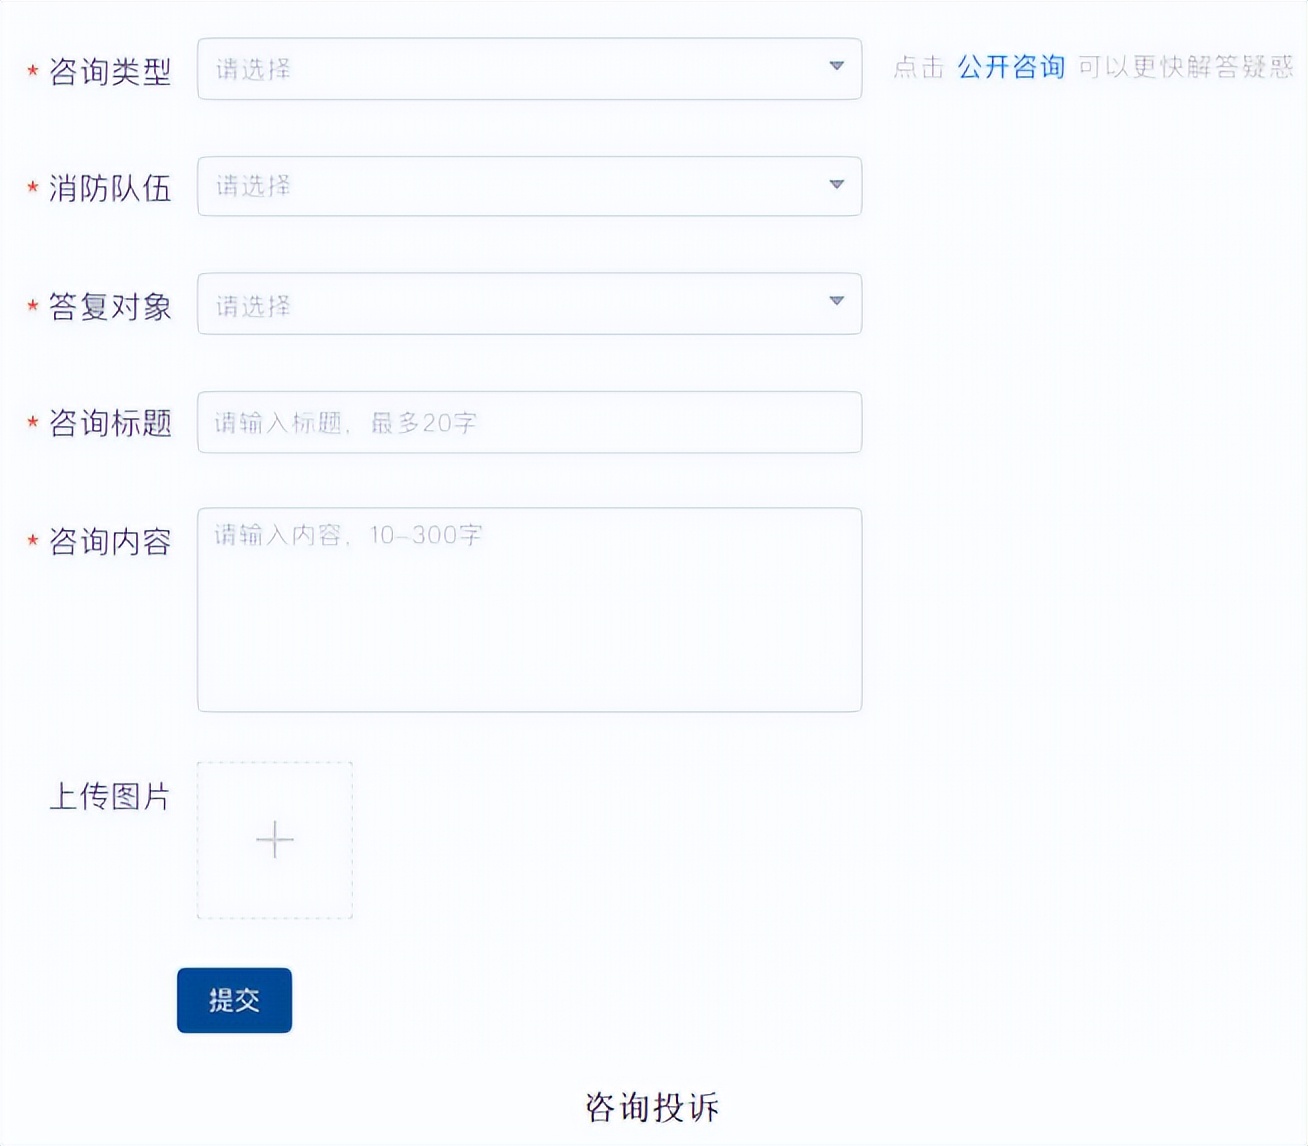This screenshot has height=1146, width=1308.
Task: Select the 咨询标题 title input field
Action: (530, 423)
